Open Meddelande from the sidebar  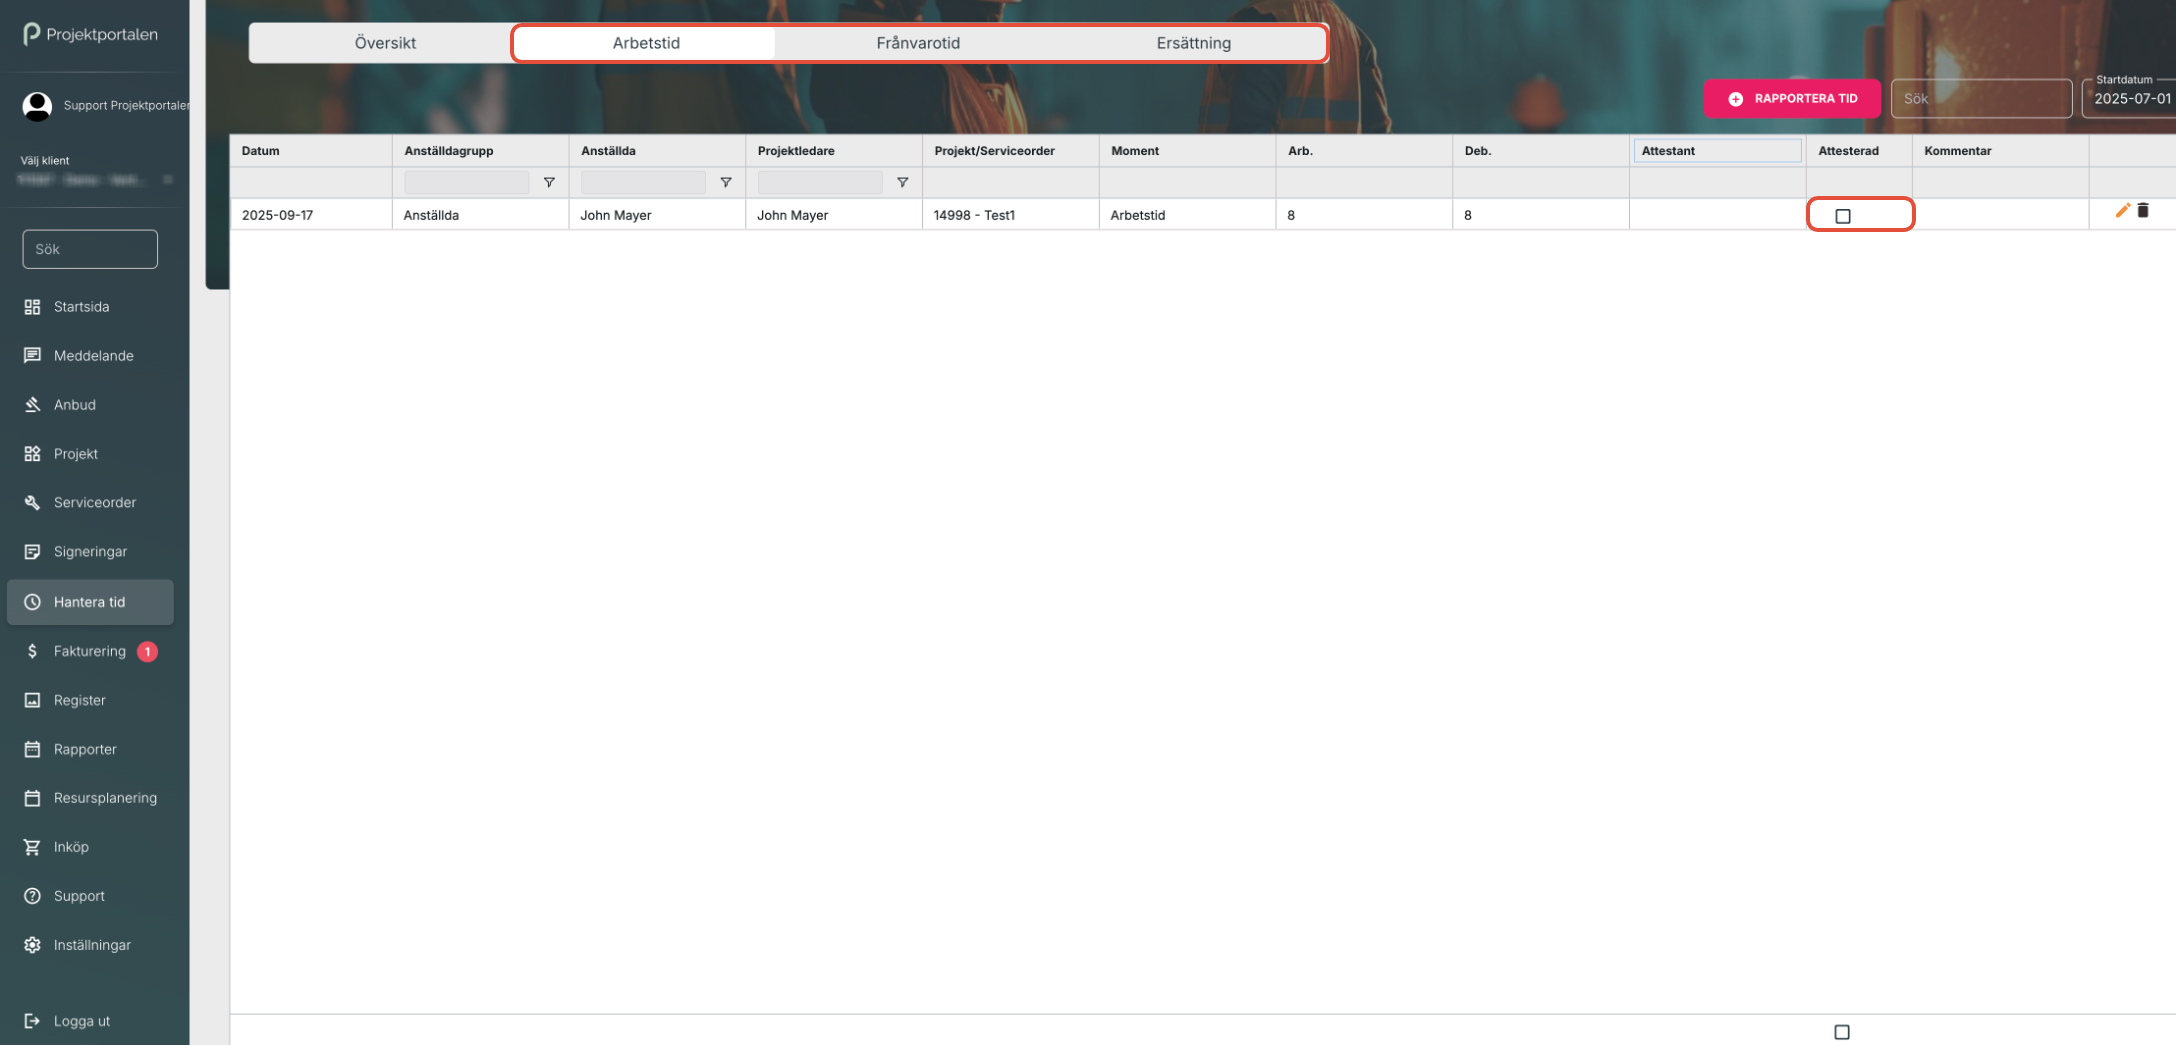[x=94, y=356]
